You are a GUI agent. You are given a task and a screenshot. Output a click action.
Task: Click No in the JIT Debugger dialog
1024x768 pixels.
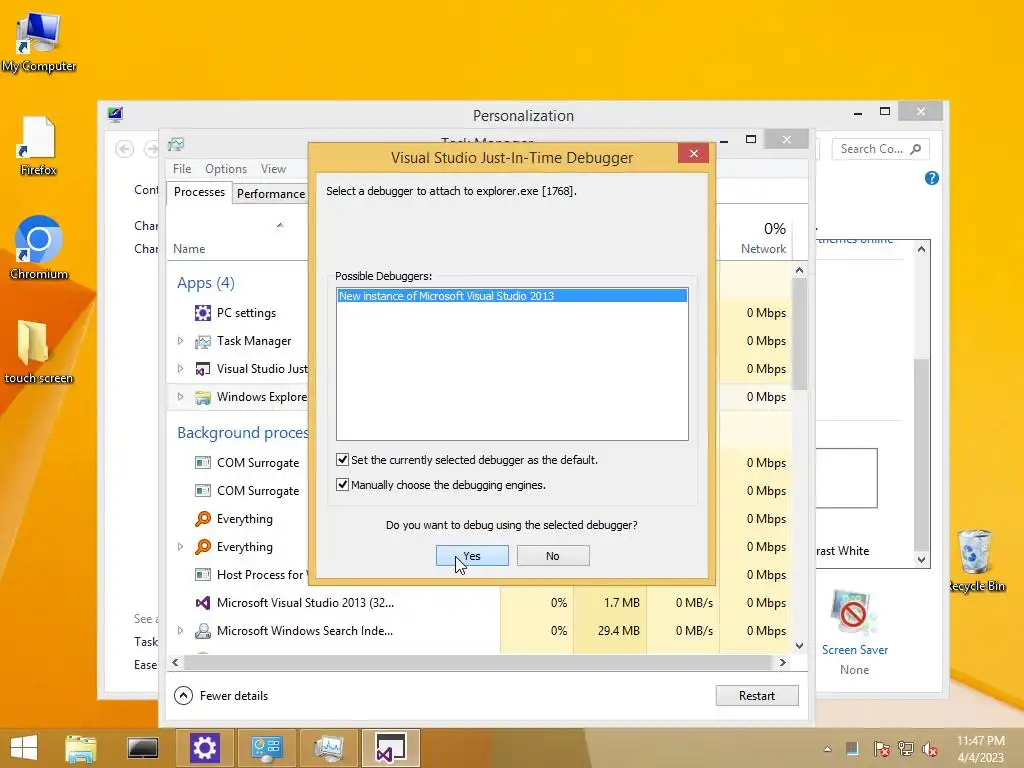coord(552,556)
